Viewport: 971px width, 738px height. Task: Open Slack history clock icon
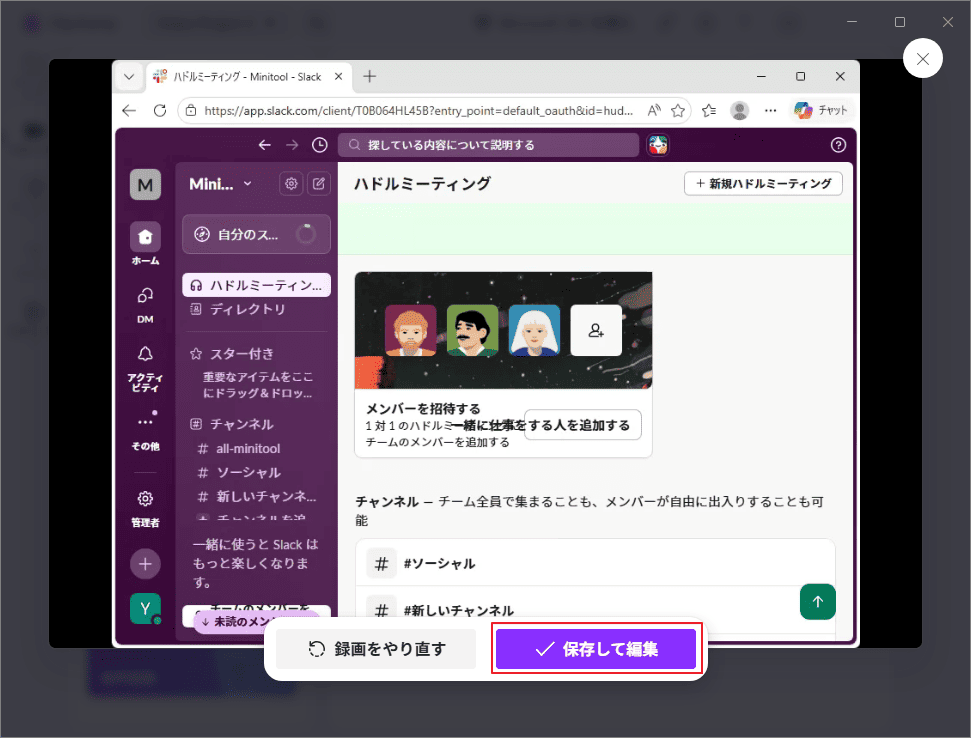320,145
